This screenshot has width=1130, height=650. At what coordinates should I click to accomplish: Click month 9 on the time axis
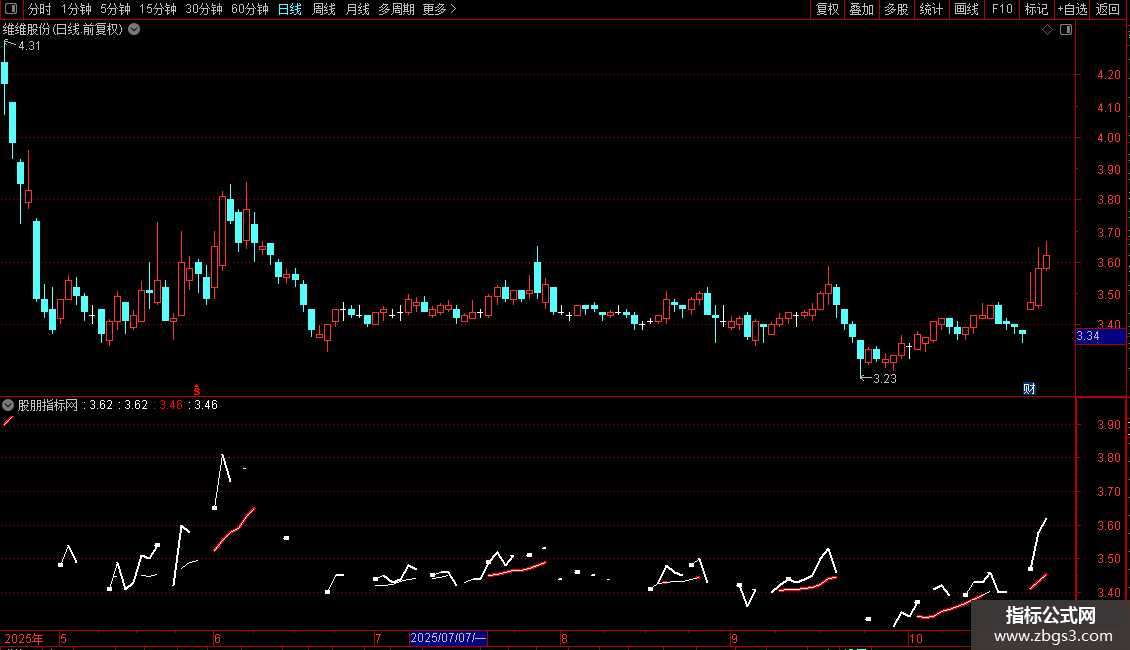click(734, 638)
